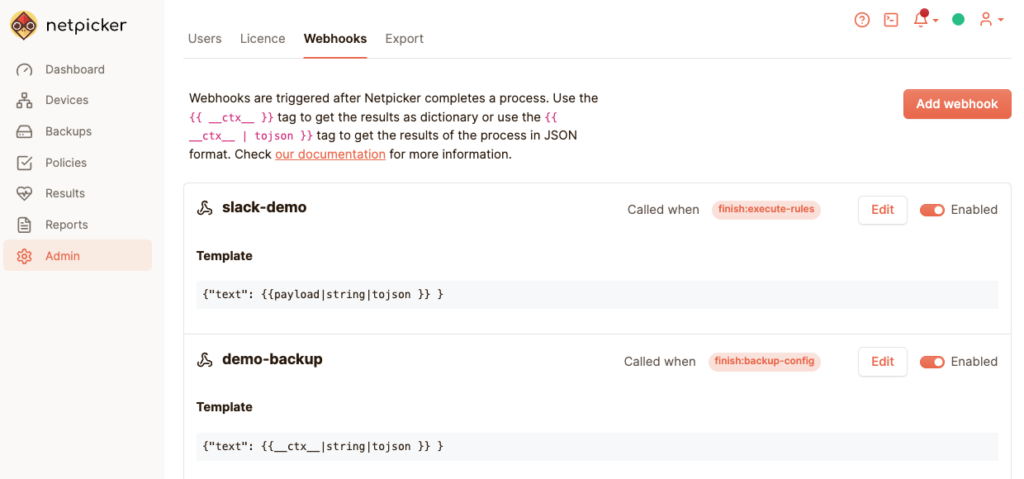Select the Licence tab
This screenshot has height=479, width=1024.
tap(263, 39)
